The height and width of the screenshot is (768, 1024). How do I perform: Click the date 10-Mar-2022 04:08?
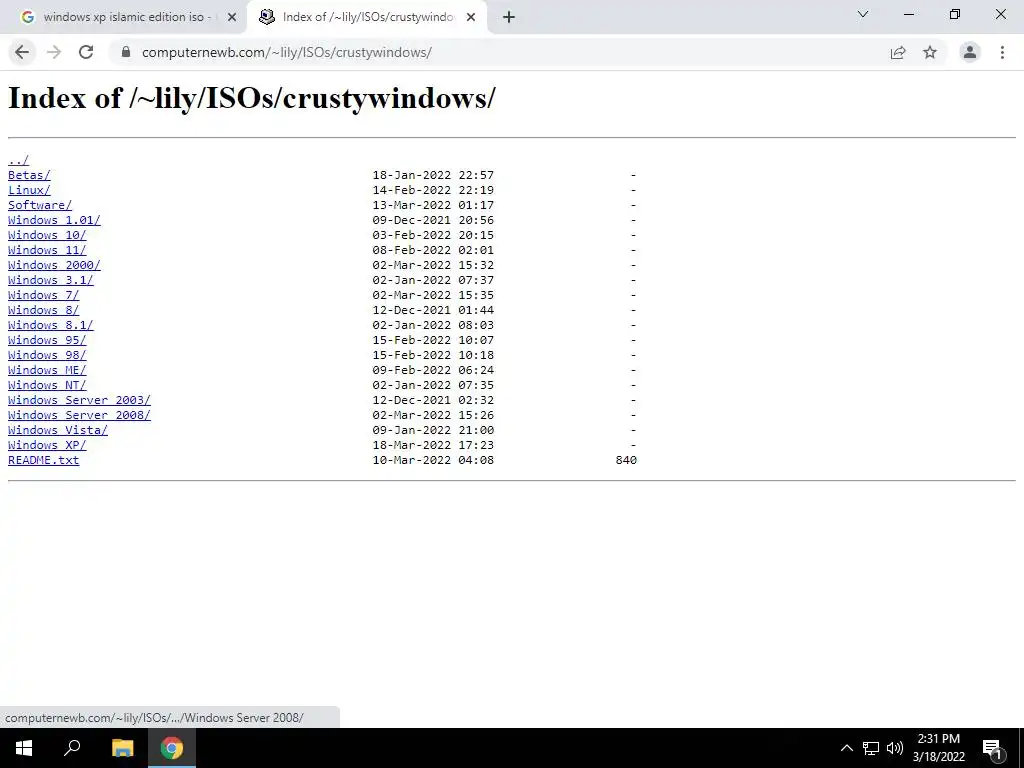pyautogui.click(x=433, y=460)
